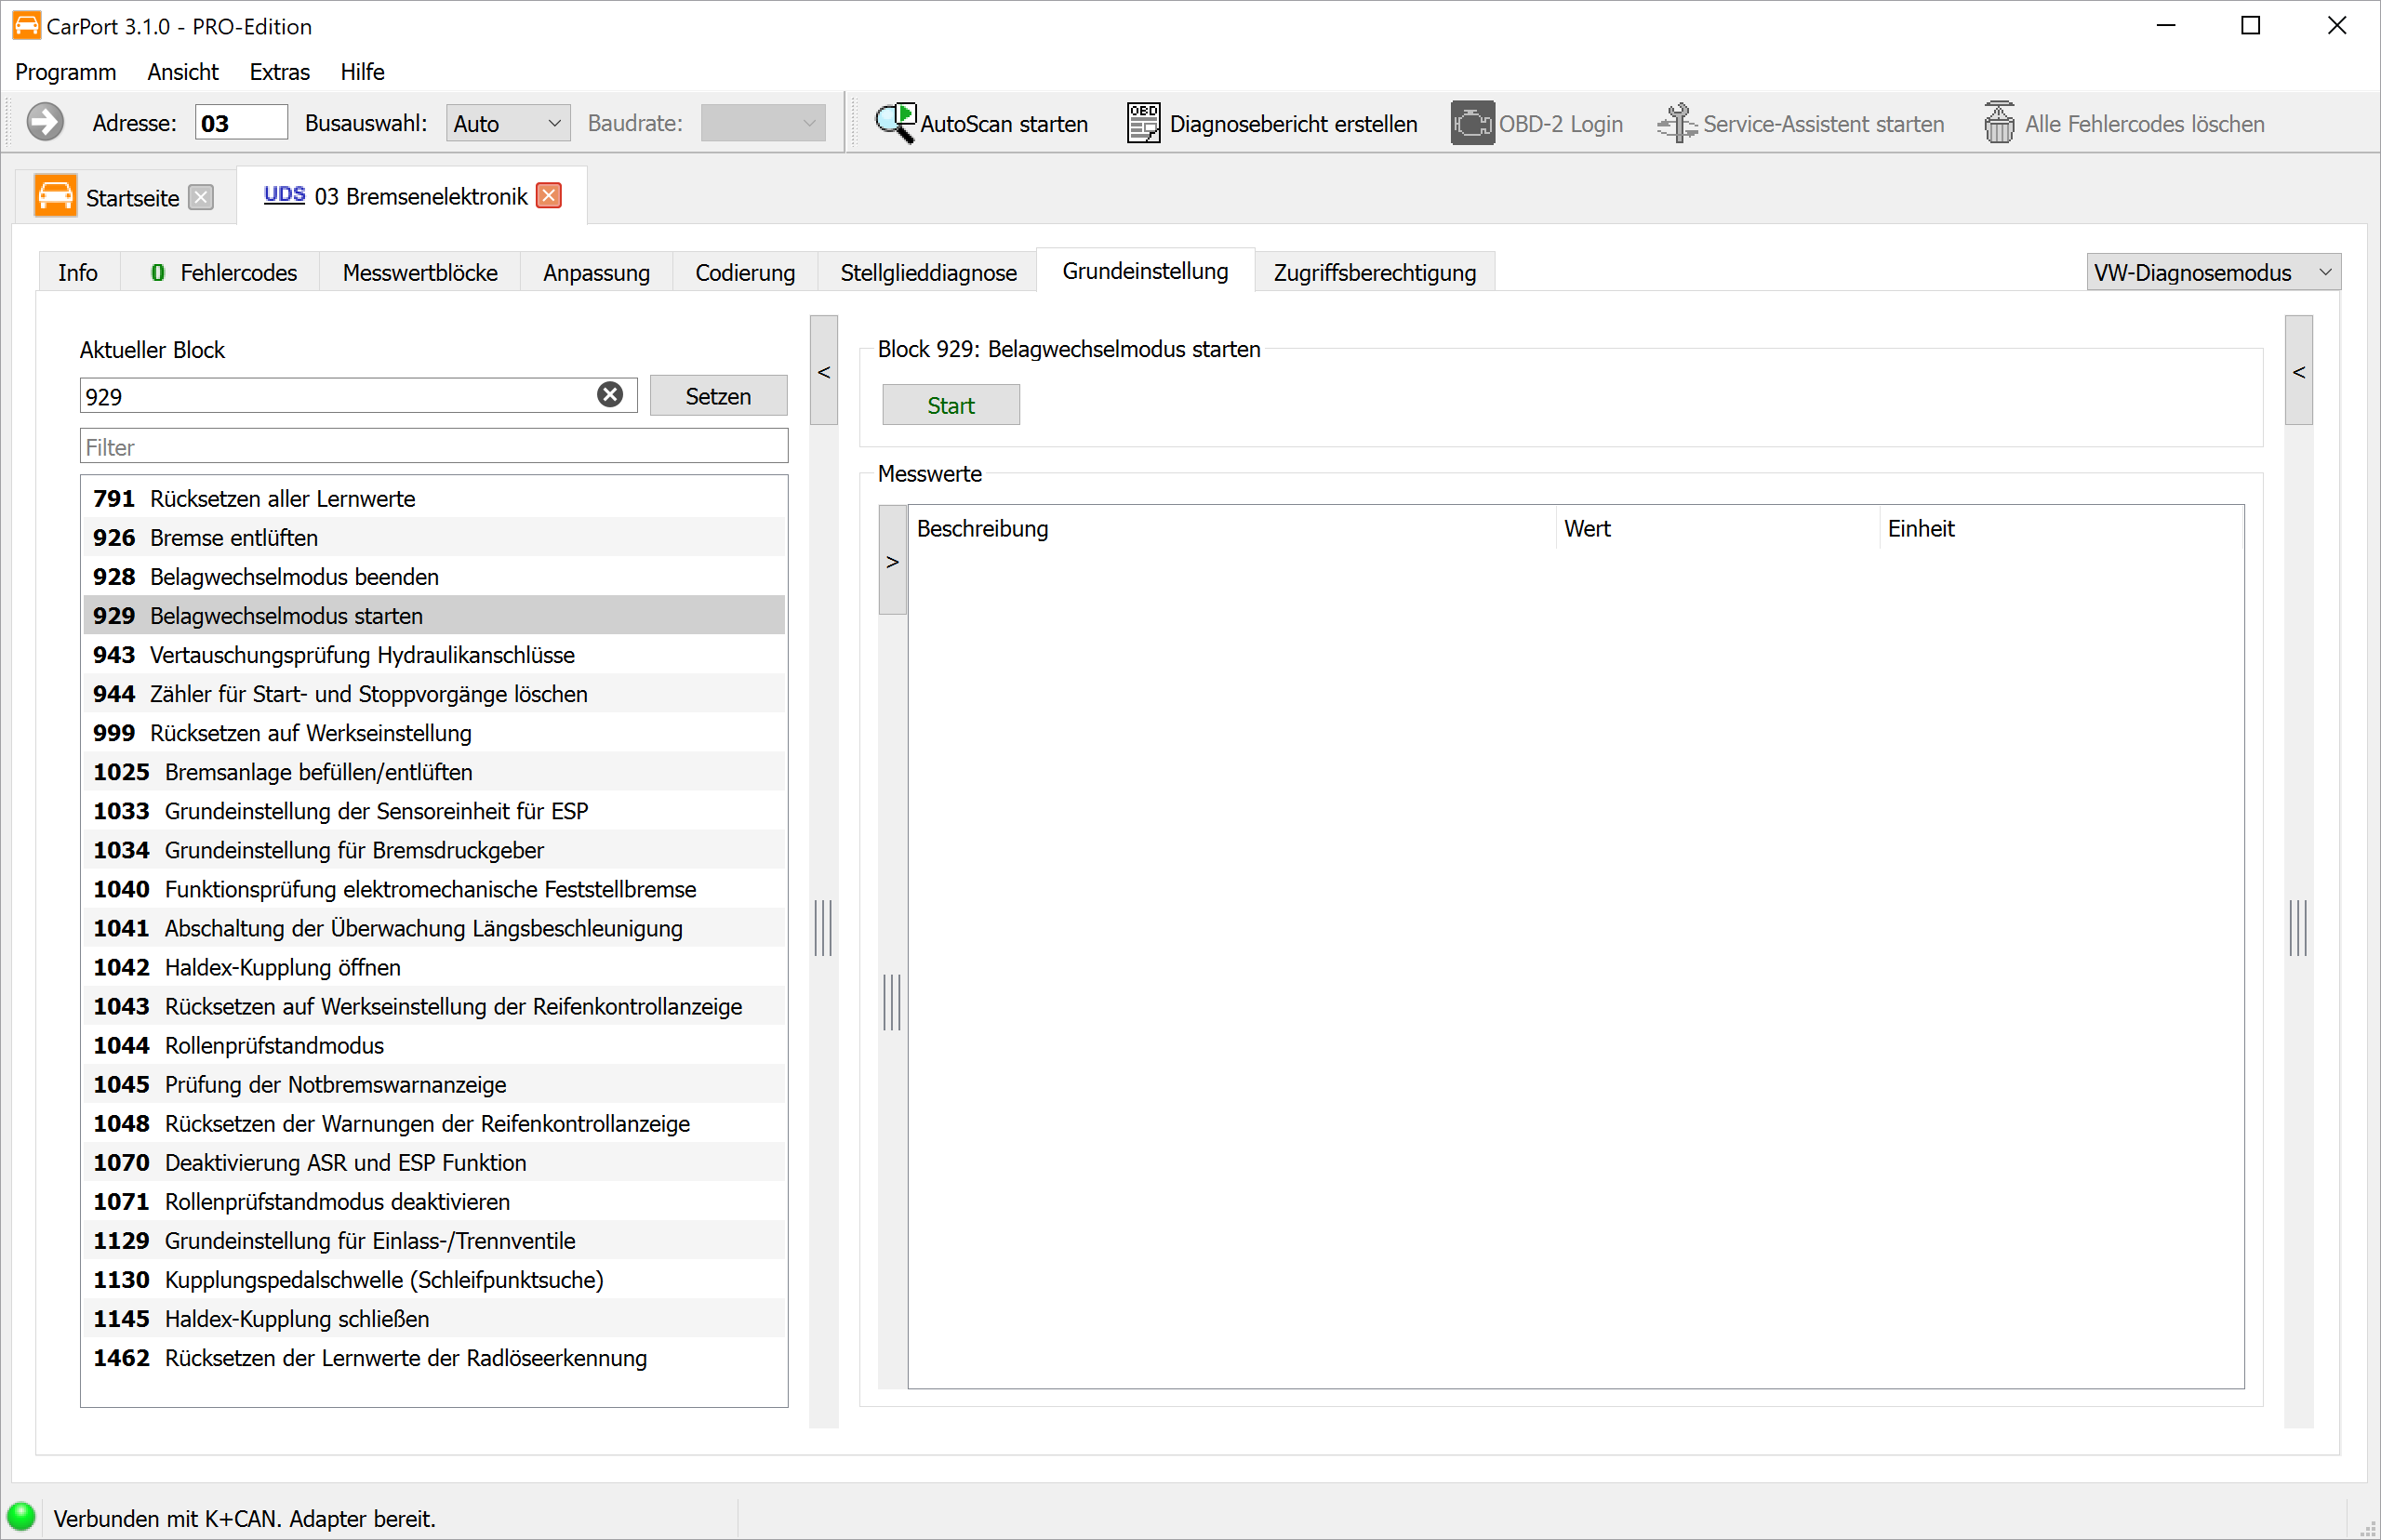This screenshot has width=2381, height=1540.
Task: Click the vertical splitter handle beside block list
Action: pyautogui.click(x=823, y=927)
